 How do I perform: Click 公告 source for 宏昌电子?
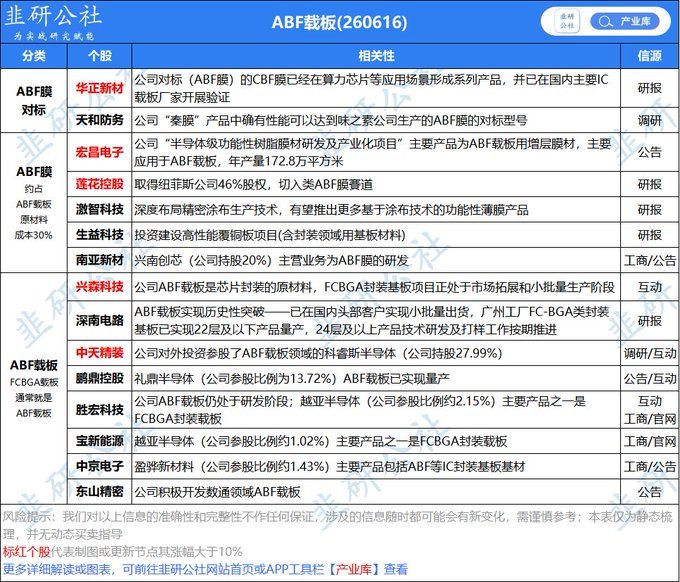(x=650, y=152)
